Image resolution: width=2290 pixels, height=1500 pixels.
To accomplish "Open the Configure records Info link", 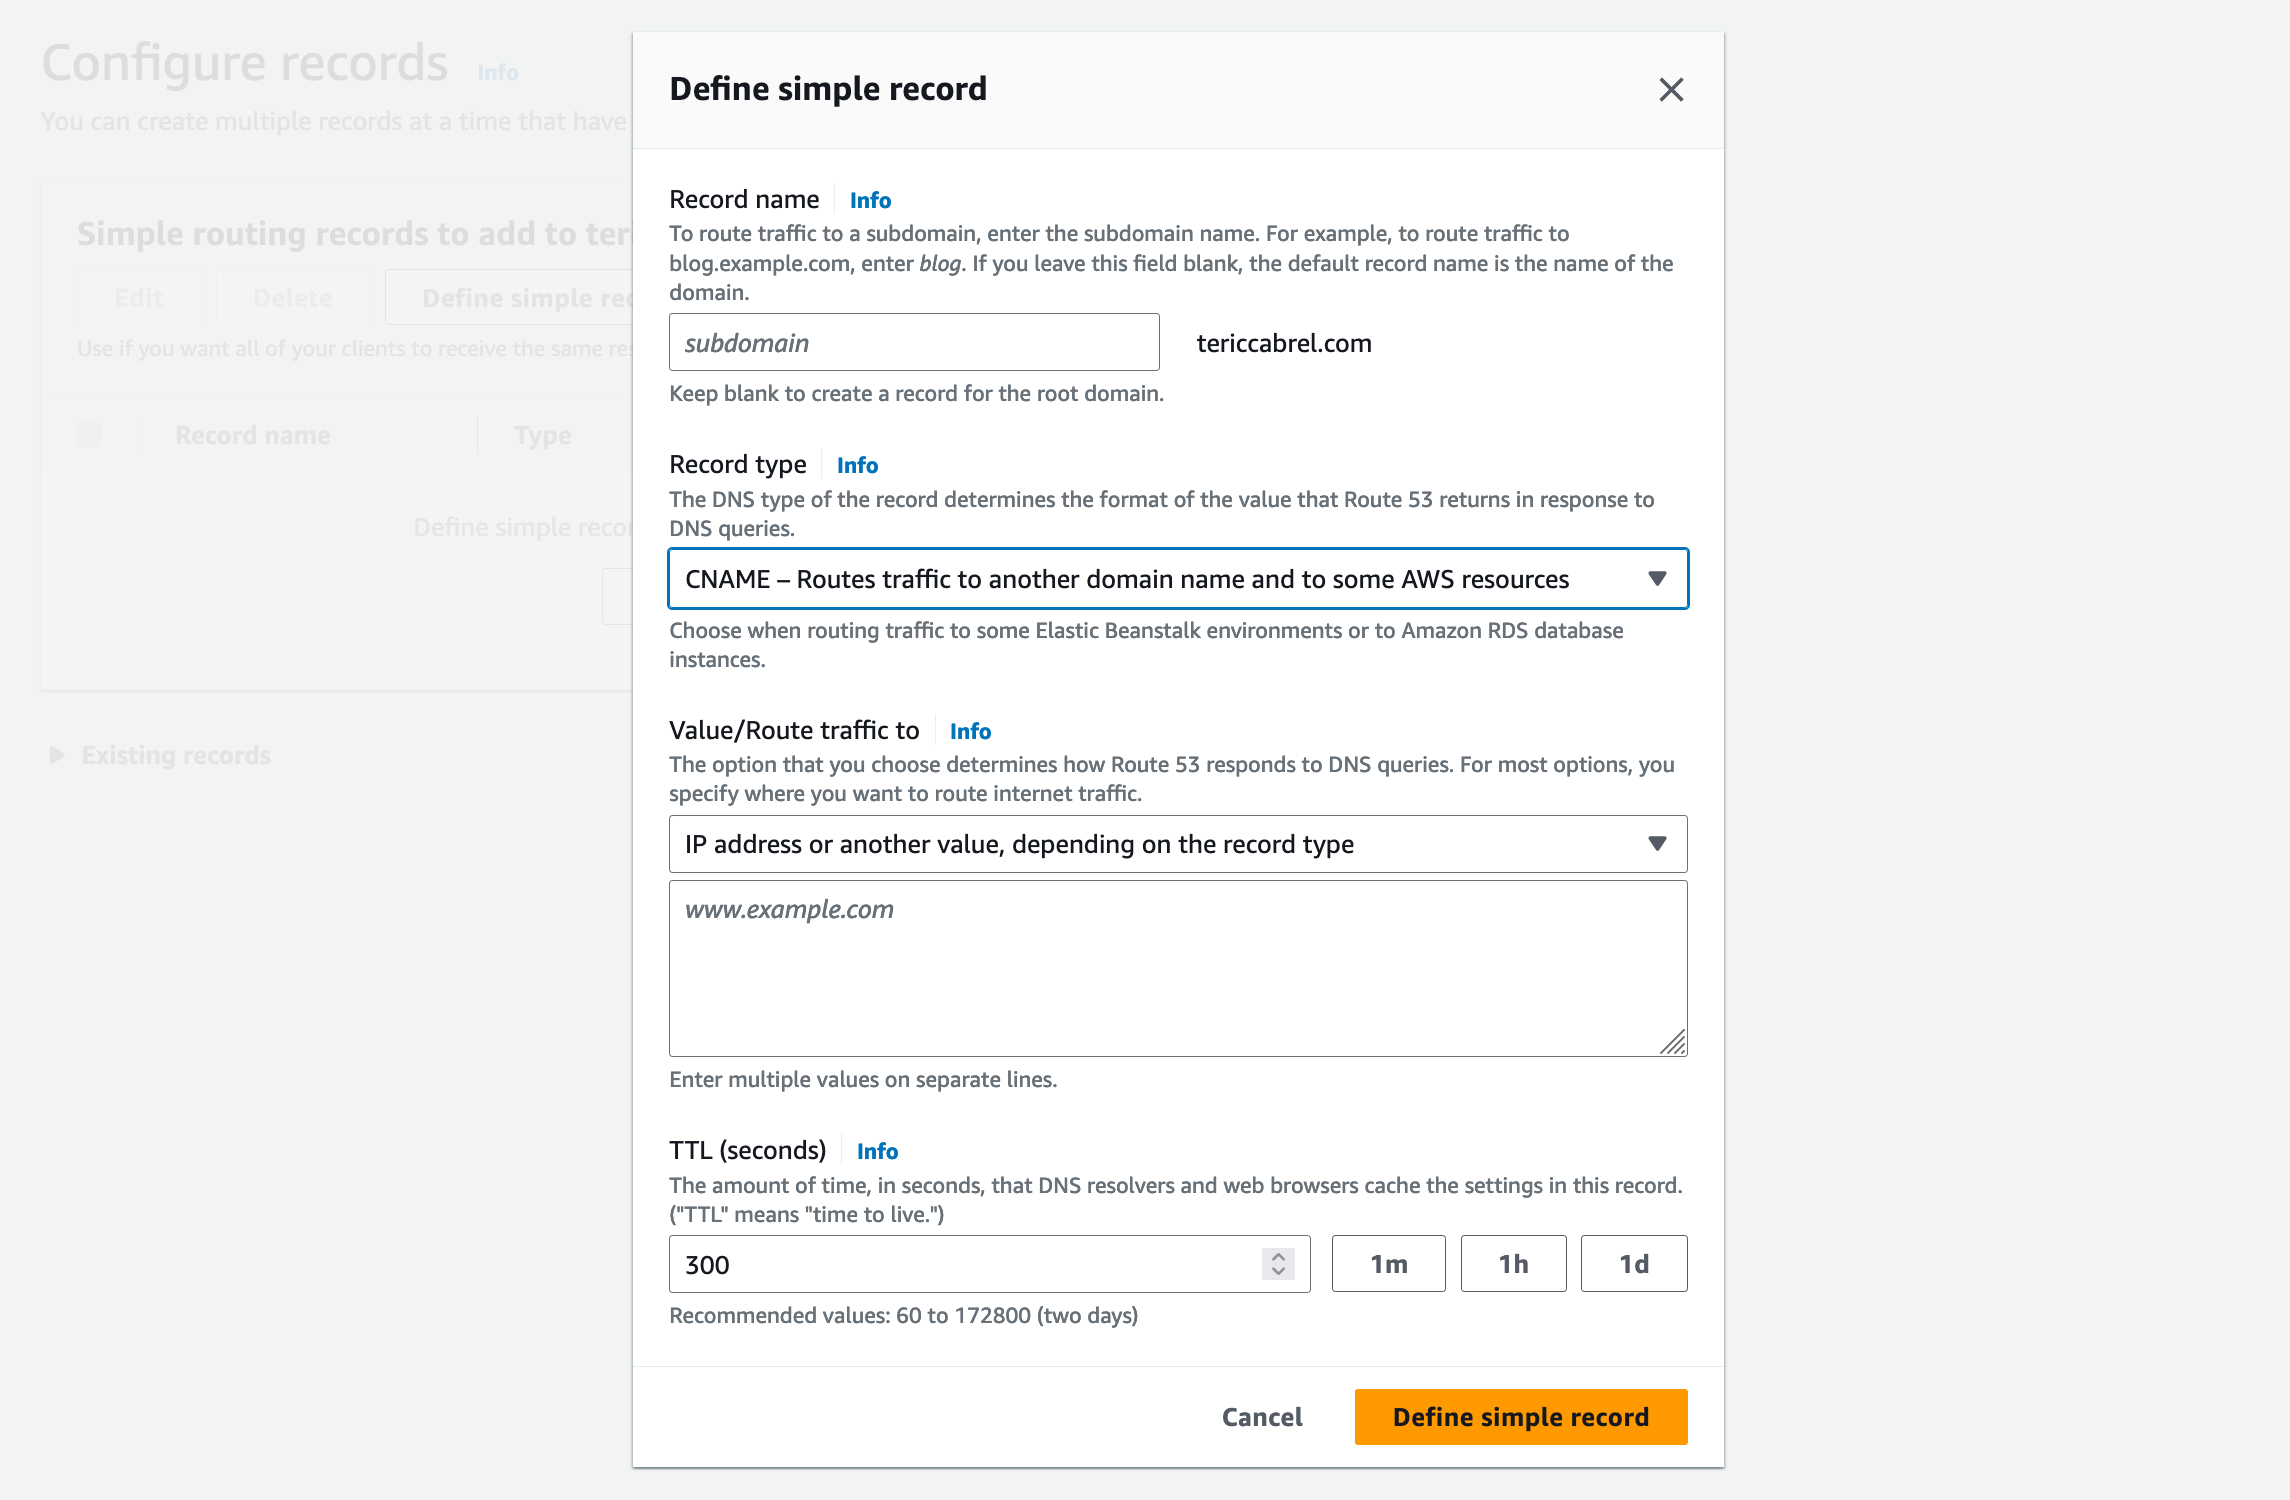I will (497, 72).
